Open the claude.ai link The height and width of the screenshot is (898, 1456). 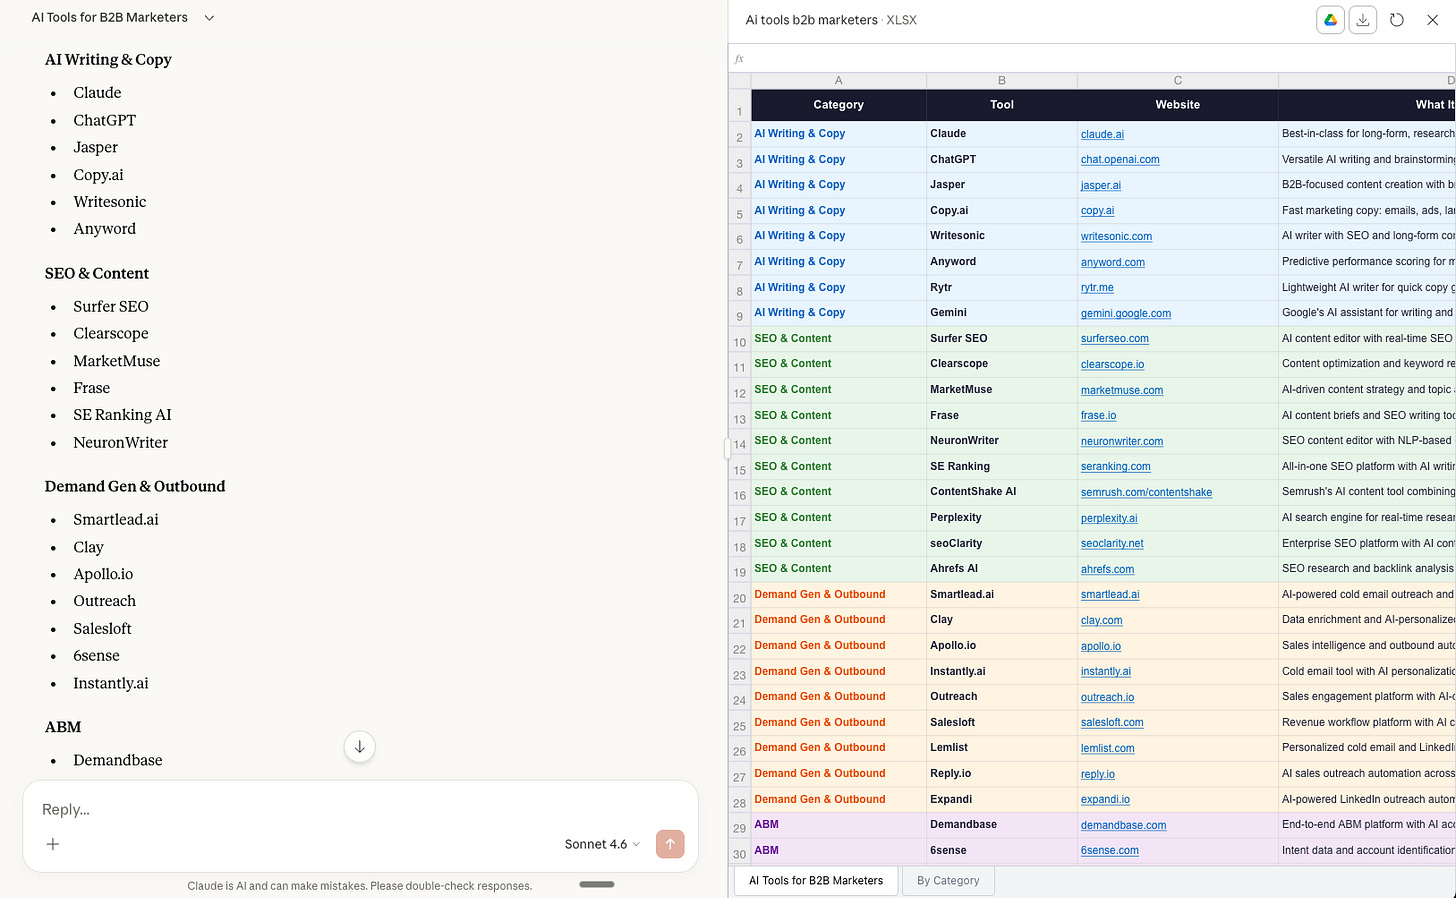1102,134
